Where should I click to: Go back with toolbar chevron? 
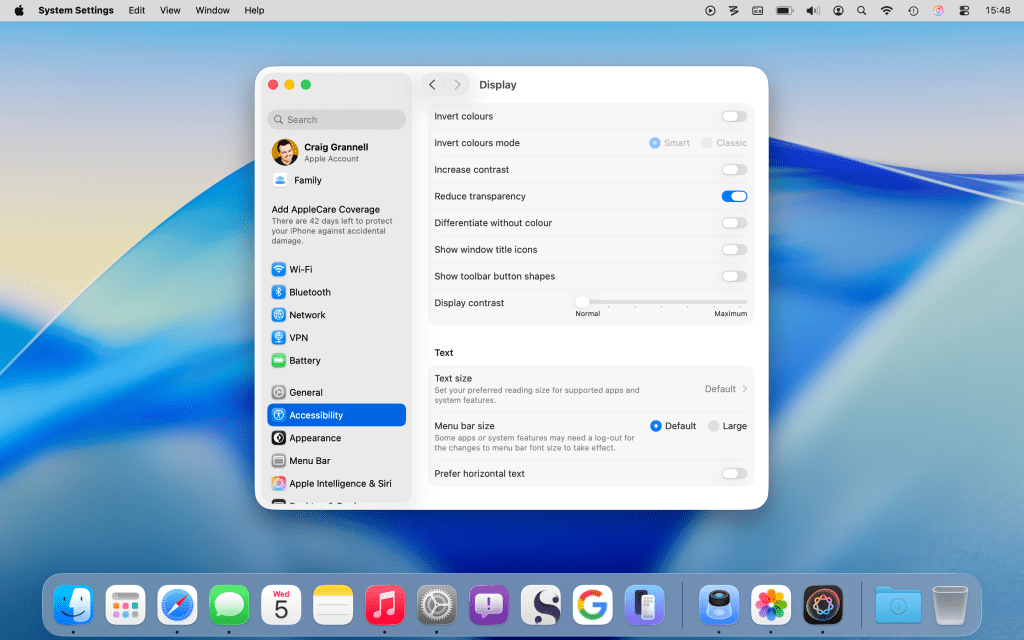(432, 85)
